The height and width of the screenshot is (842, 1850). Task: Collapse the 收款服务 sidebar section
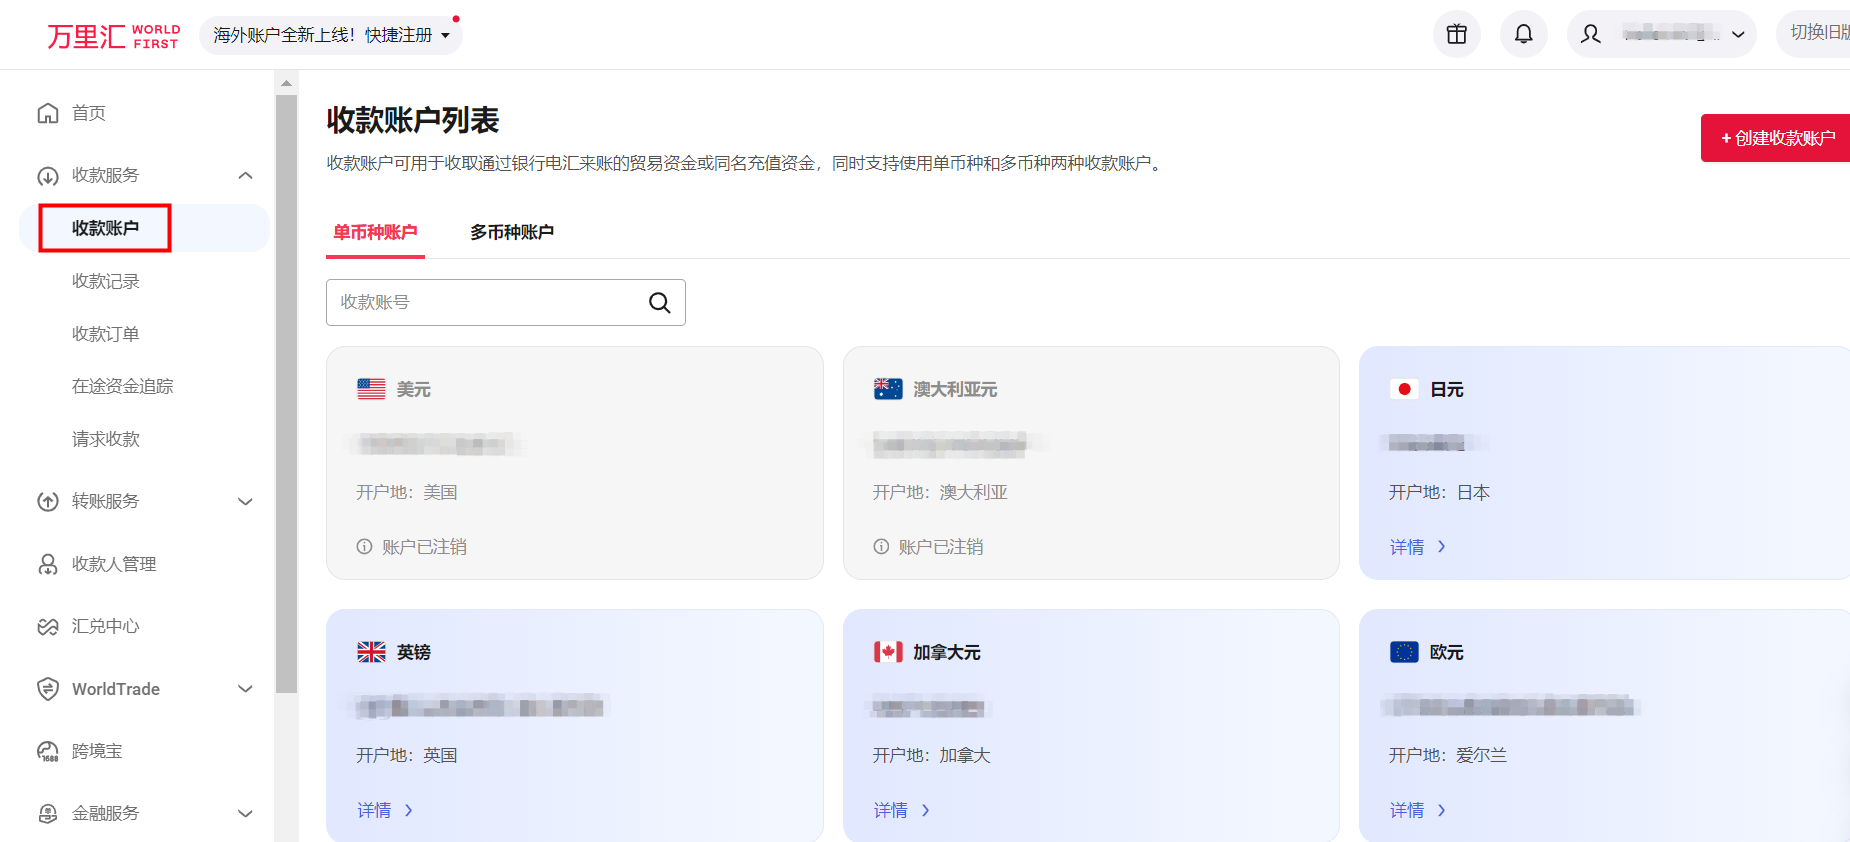click(x=245, y=176)
